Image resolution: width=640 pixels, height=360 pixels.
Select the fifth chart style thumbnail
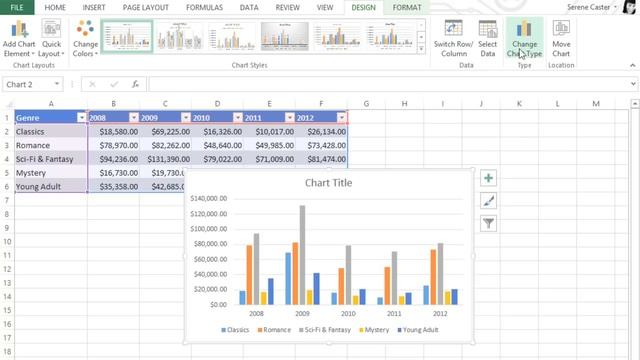(x=338, y=37)
